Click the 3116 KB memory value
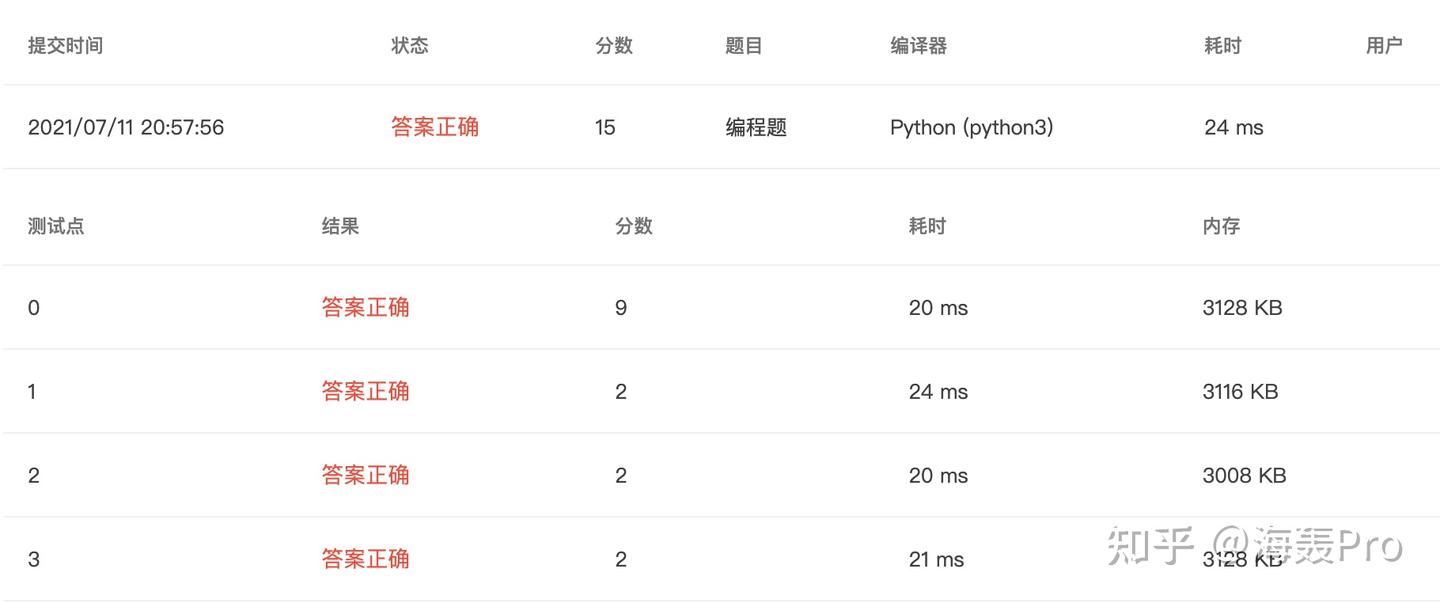This screenshot has width=1440, height=603. [1240, 391]
